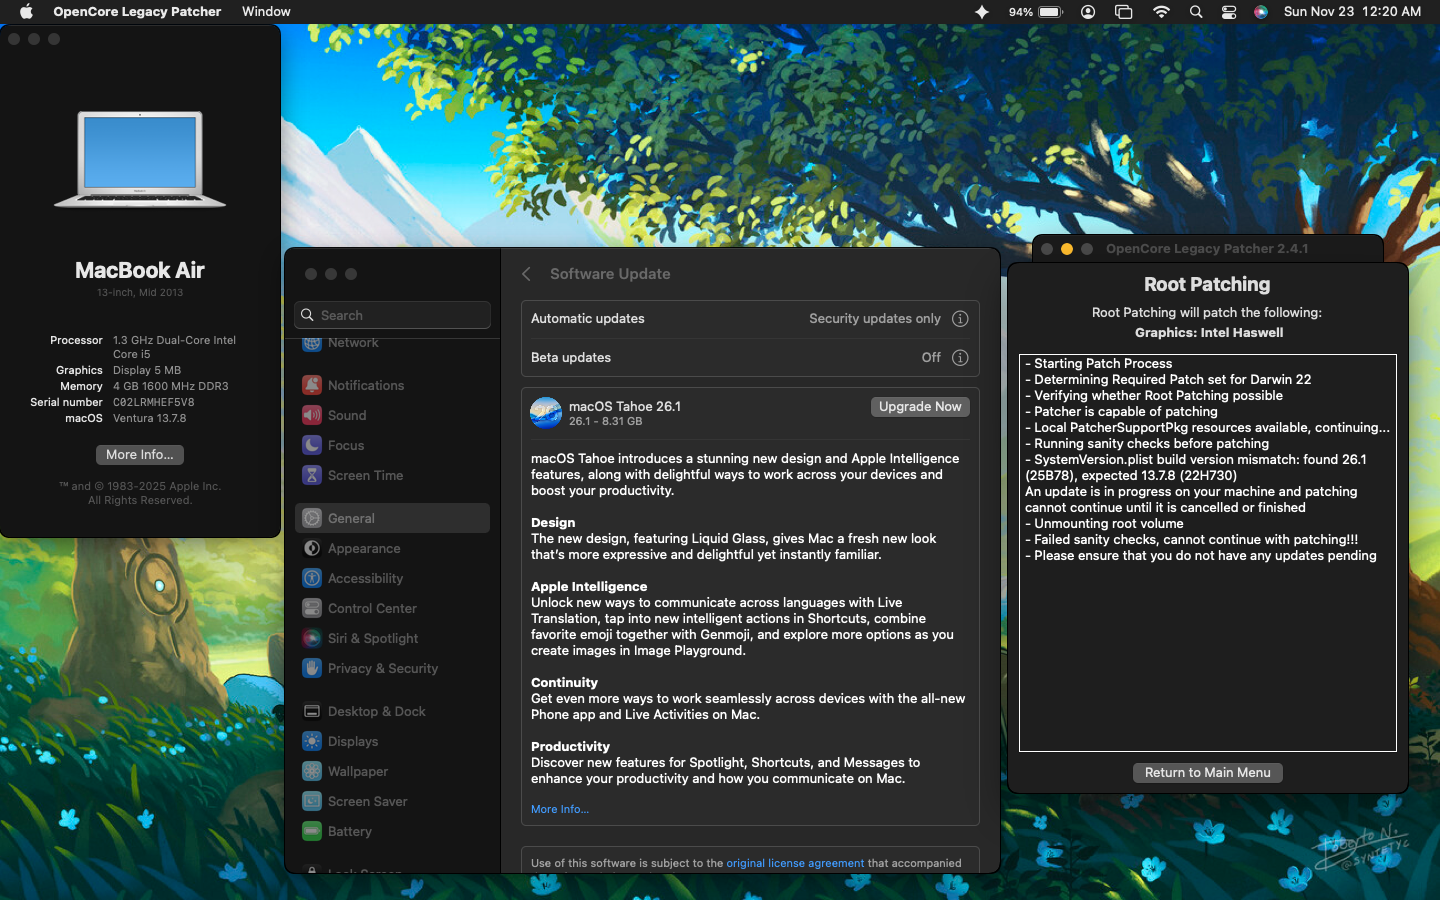Open the Window menu

pos(266,12)
